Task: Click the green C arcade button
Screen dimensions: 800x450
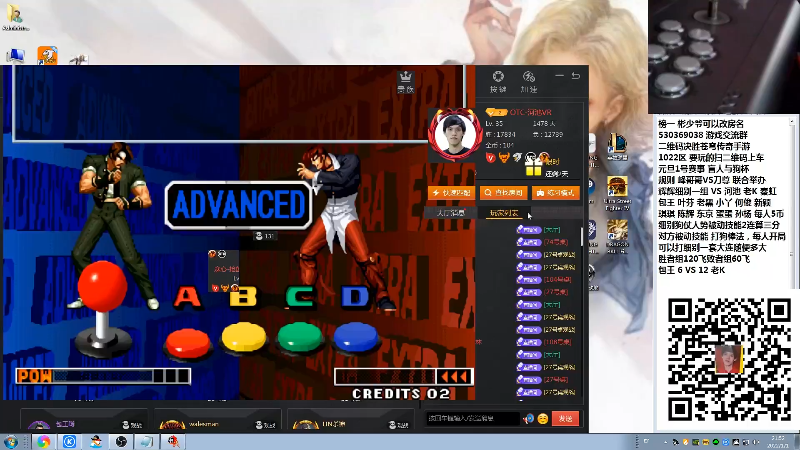Action: point(300,338)
